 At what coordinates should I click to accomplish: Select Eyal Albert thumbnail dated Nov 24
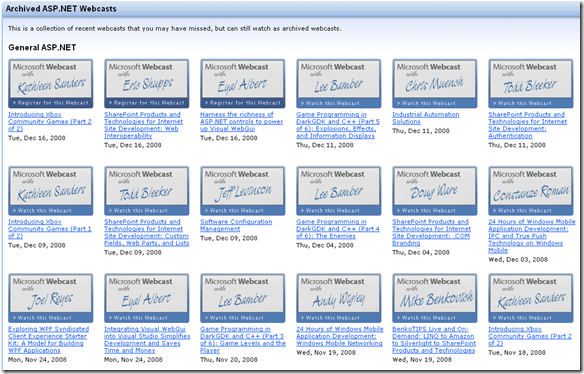tap(147, 298)
